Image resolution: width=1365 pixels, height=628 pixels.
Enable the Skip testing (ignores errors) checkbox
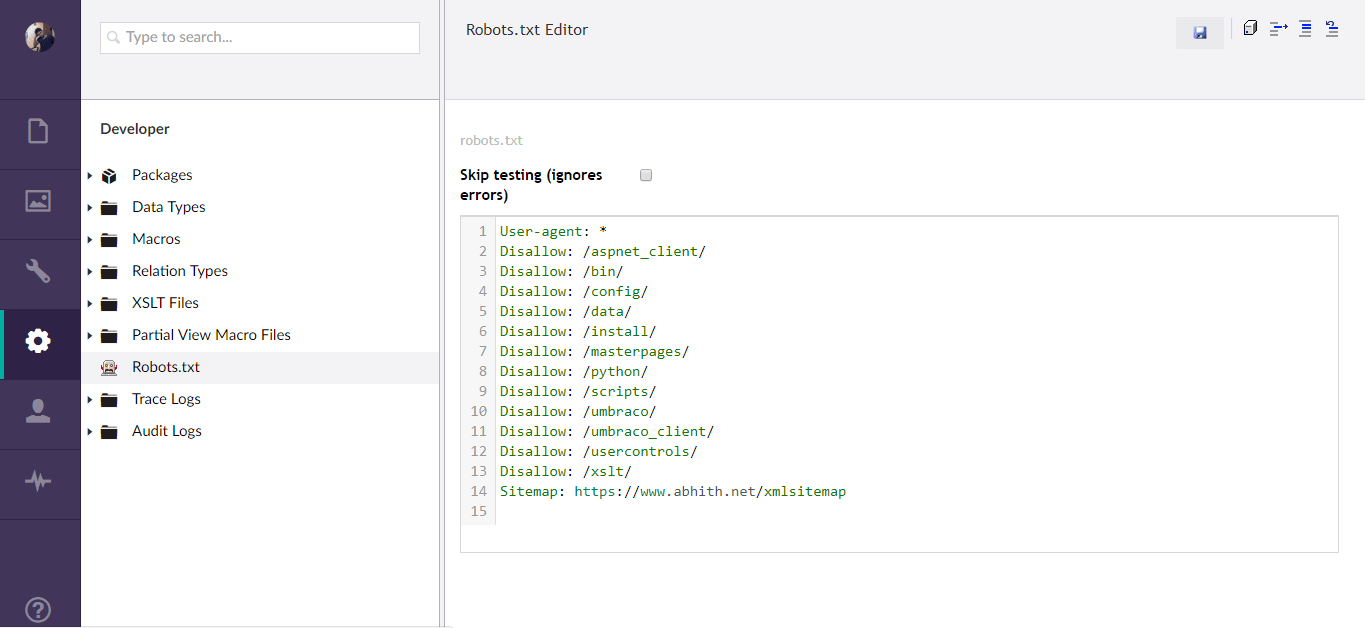click(645, 174)
